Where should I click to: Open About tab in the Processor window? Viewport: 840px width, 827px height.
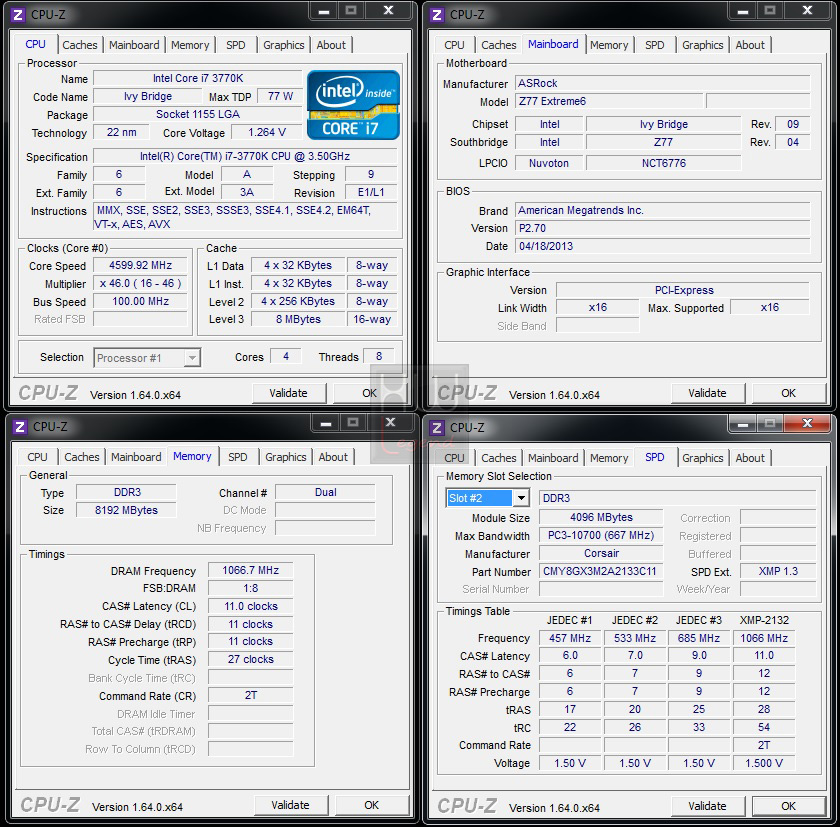coord(331,45)
